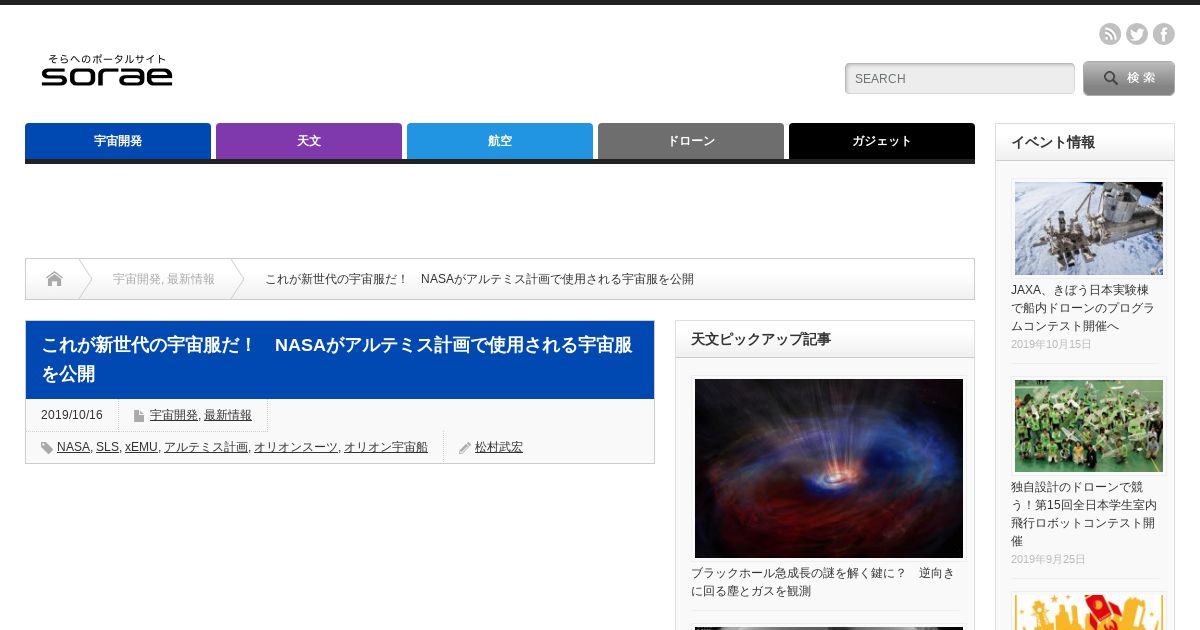The image size is (1200, 630).
Task: Open the ドローン navigation tab
Action: point(691,141)
